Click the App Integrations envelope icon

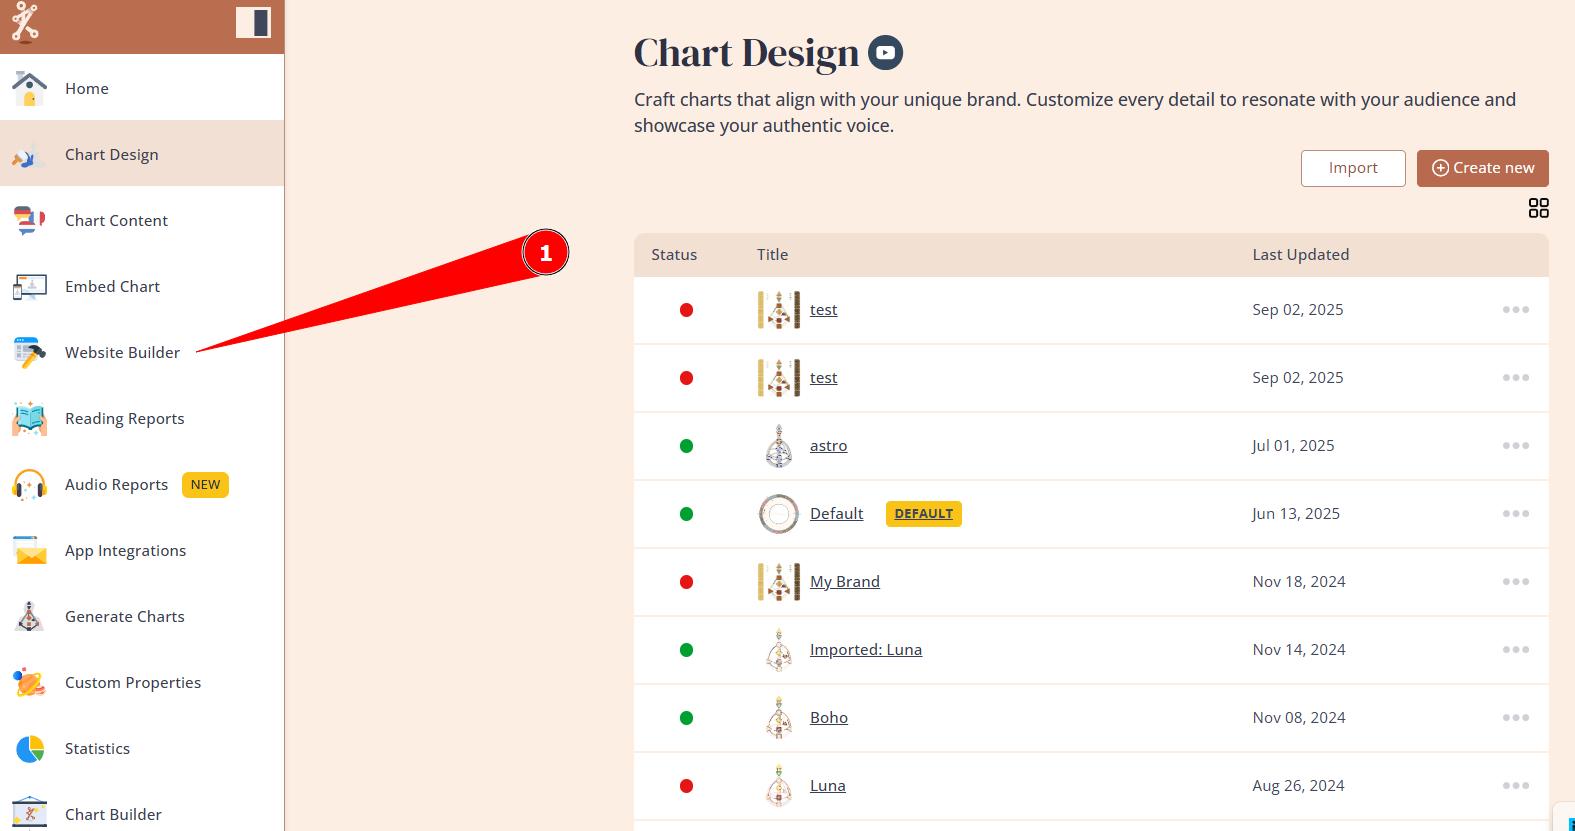[30, 551]
